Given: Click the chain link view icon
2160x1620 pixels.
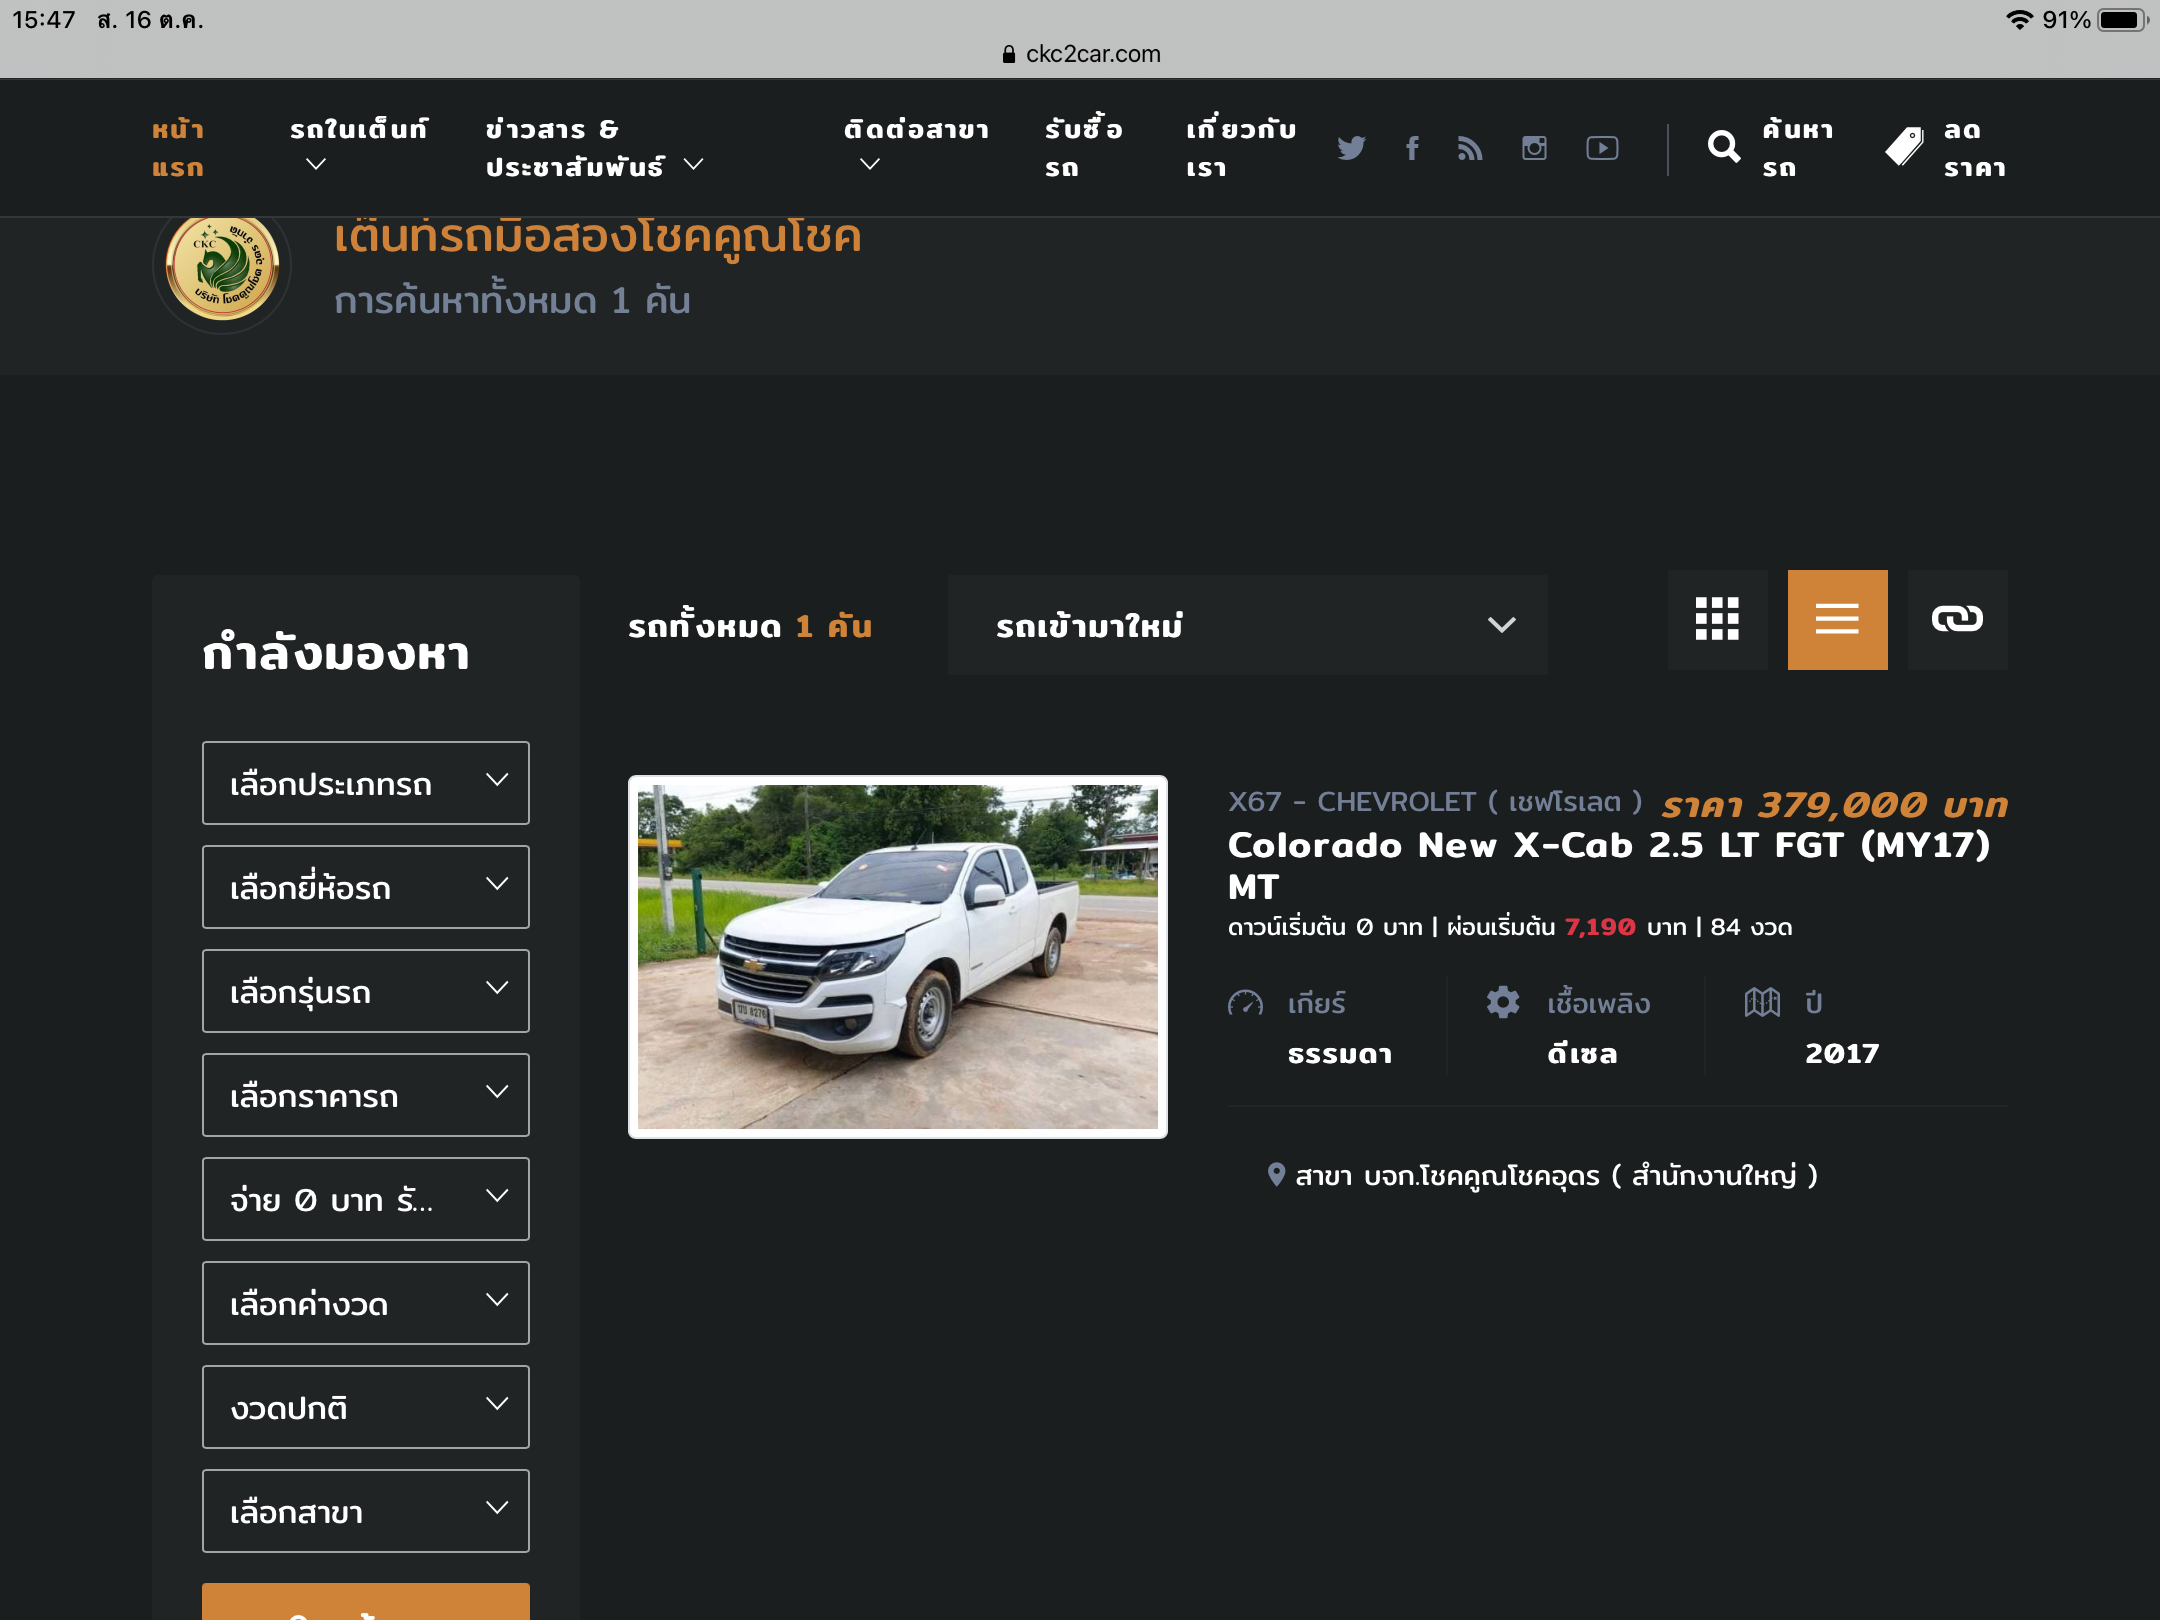Looking at the screenshot, I should coord(1957,620).
